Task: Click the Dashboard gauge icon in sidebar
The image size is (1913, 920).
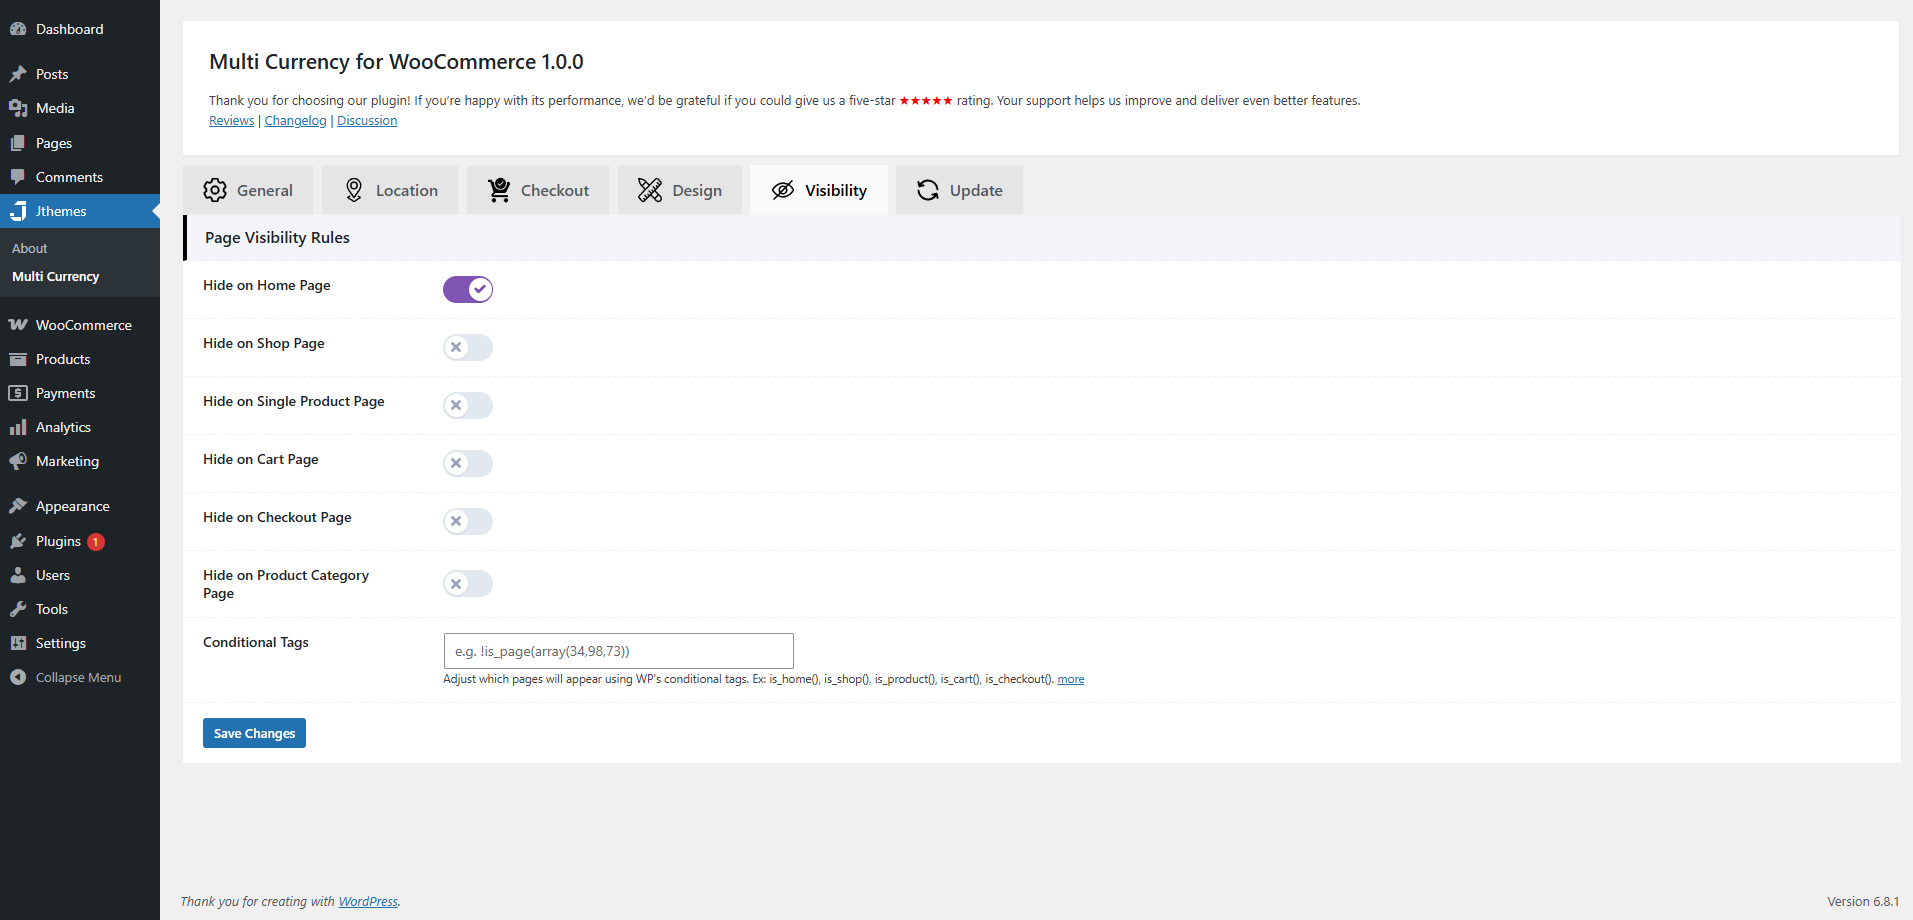Action: (18, 29)
